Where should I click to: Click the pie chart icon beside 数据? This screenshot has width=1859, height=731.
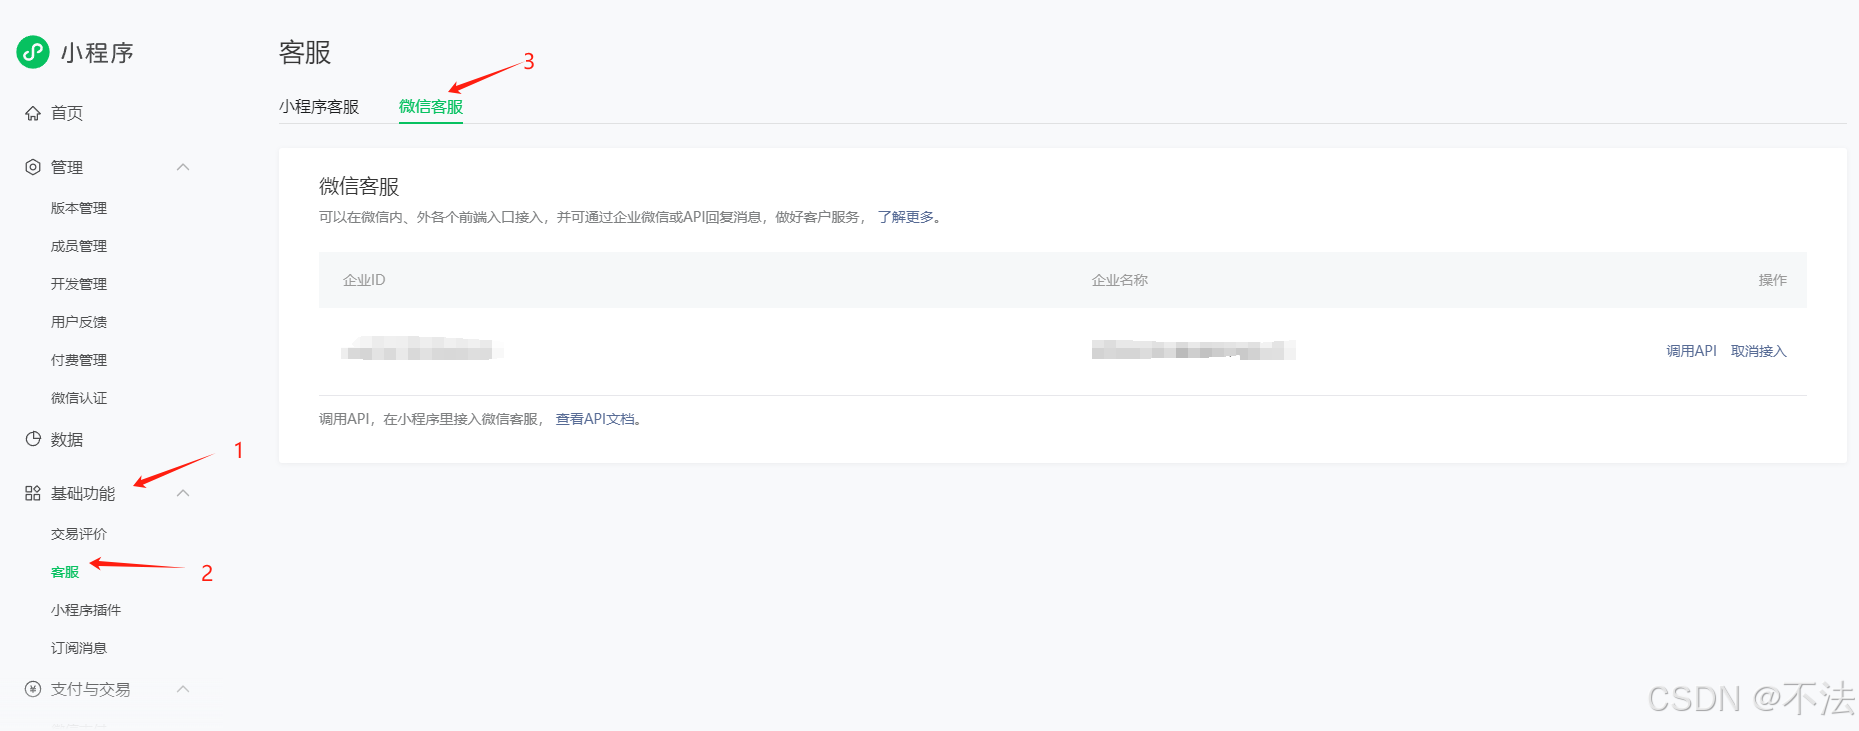click(x=33, y=439)
